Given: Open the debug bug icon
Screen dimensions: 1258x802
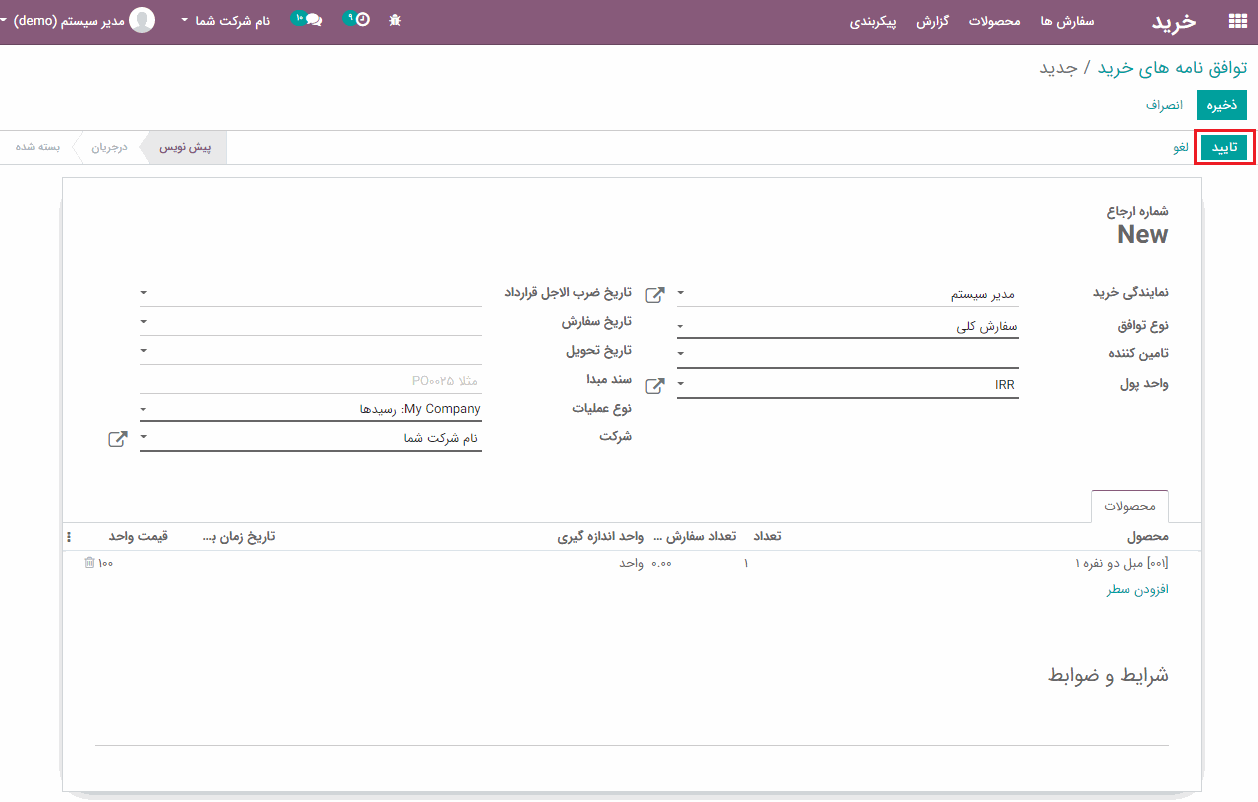Looking at the screenshot, I should (395, 20).
